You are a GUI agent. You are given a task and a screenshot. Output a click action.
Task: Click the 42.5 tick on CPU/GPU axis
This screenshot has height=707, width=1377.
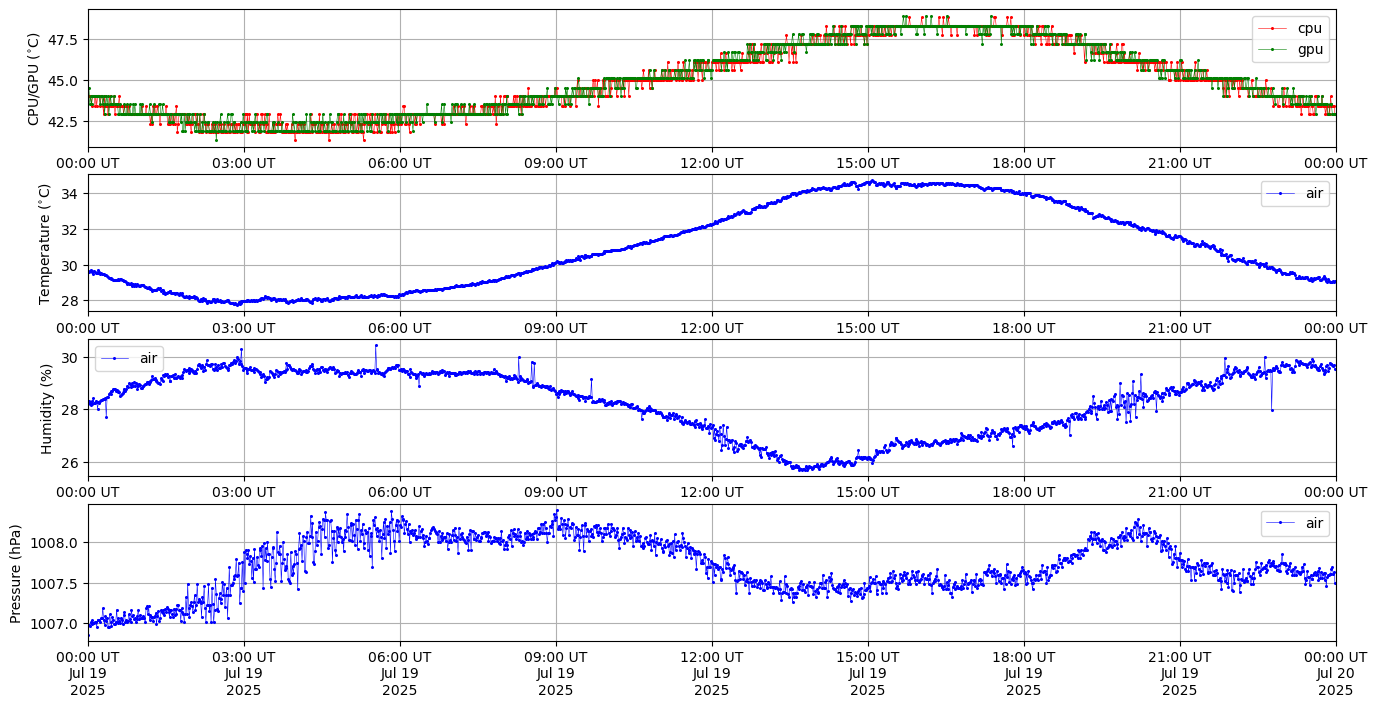point(64,122)
